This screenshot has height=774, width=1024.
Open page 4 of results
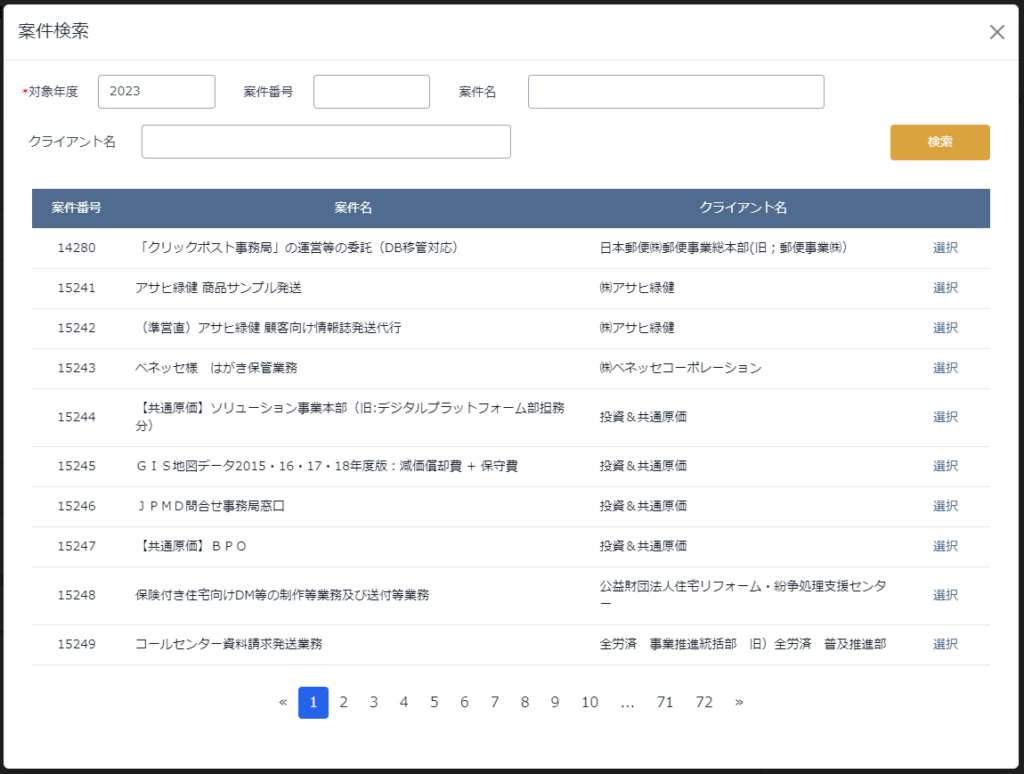tap(404, 702)
